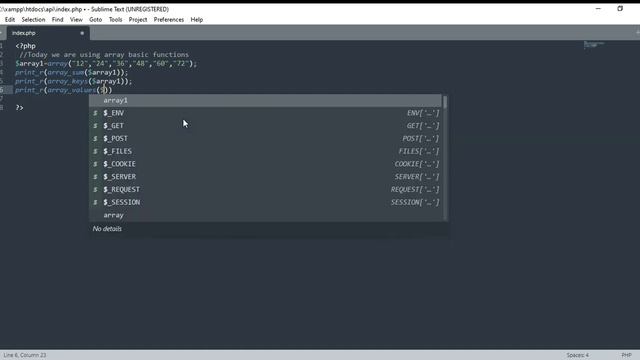This screenshot has height=360, width=640.
Task: Open PHP syntax selector in status bar
Action: click(x=627, y=355)
